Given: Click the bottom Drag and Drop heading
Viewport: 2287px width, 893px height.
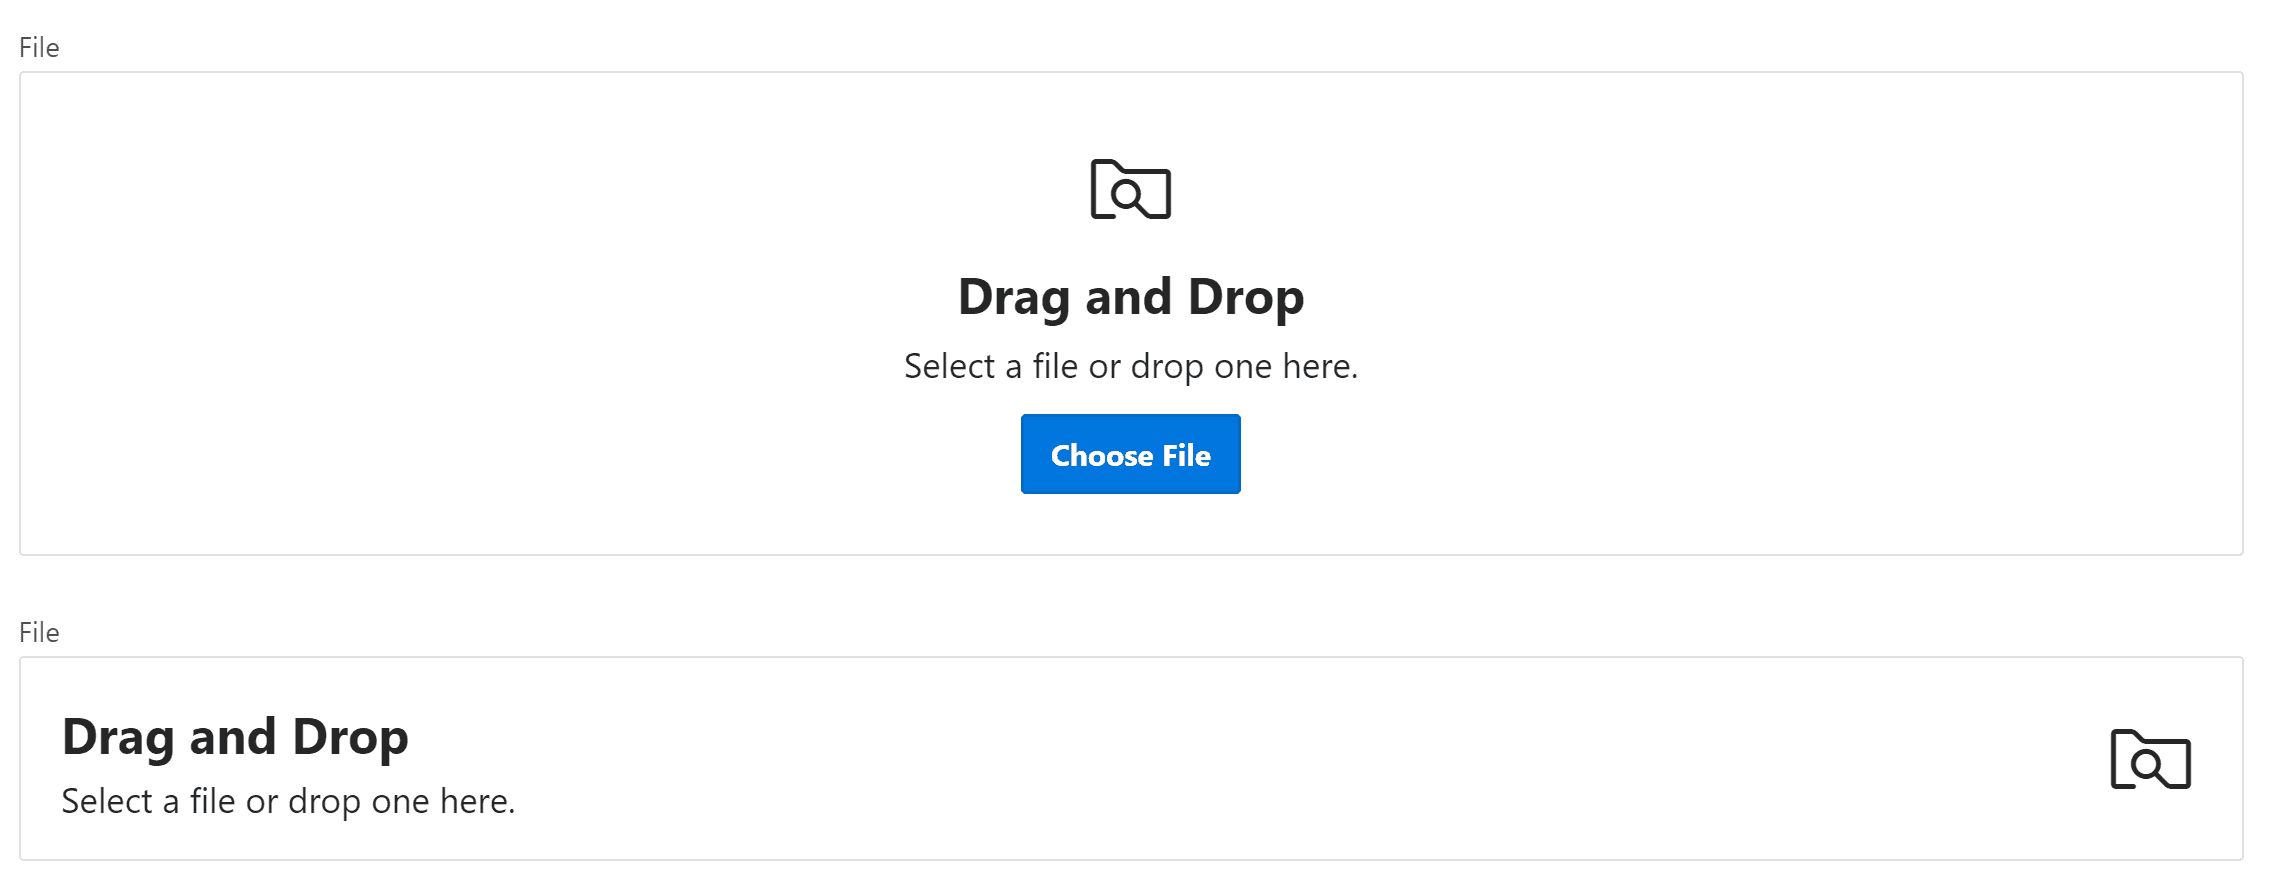Looking at the screenshot, I should point(235,737).
